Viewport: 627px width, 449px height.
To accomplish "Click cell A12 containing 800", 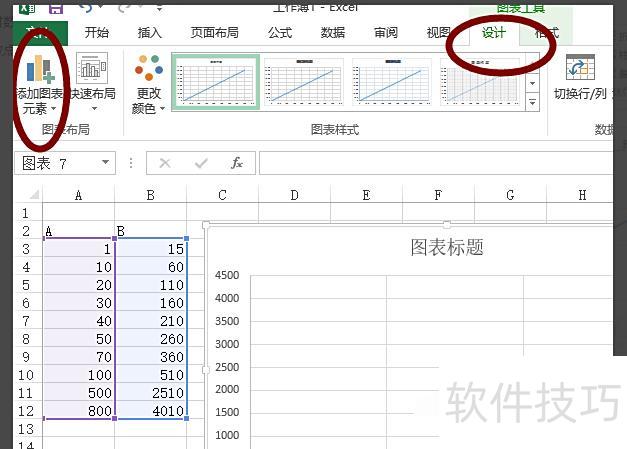I will [x=78, y=411].
